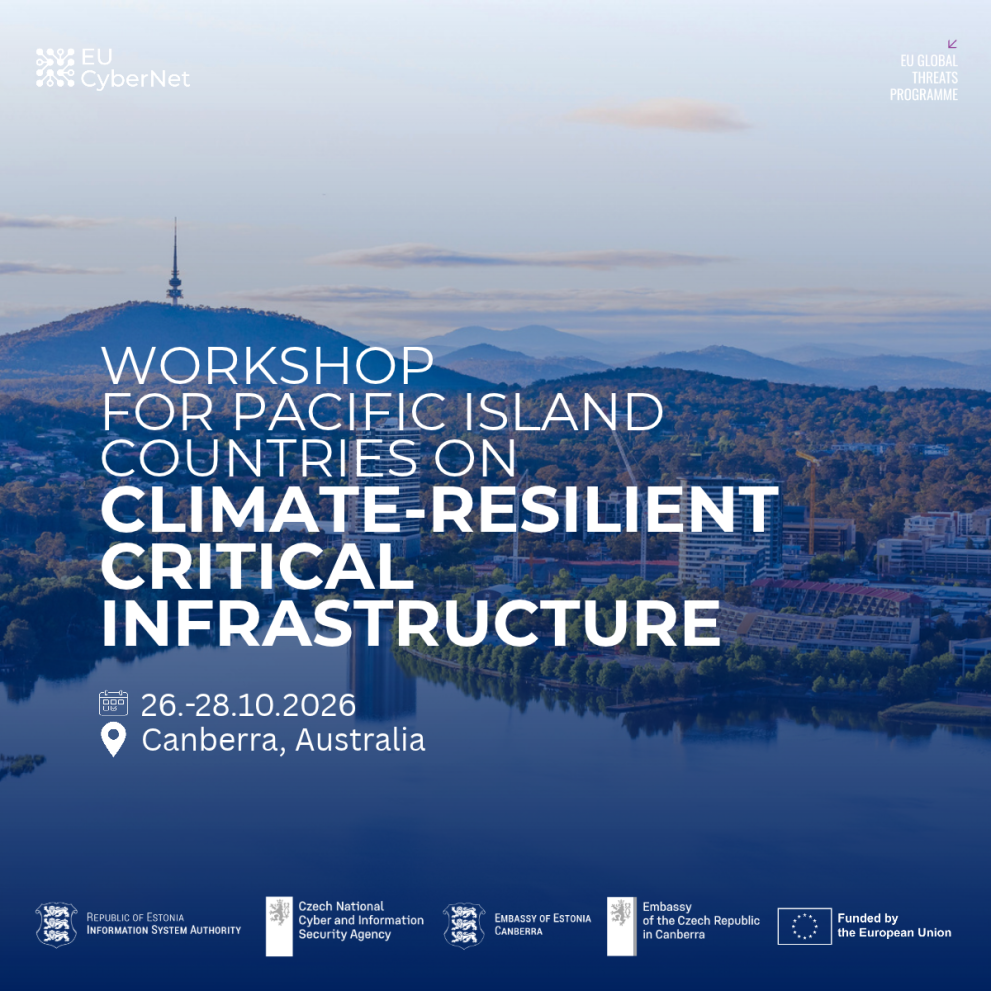Click the Embassy of Estonia Canberra text

coord(543,924)
